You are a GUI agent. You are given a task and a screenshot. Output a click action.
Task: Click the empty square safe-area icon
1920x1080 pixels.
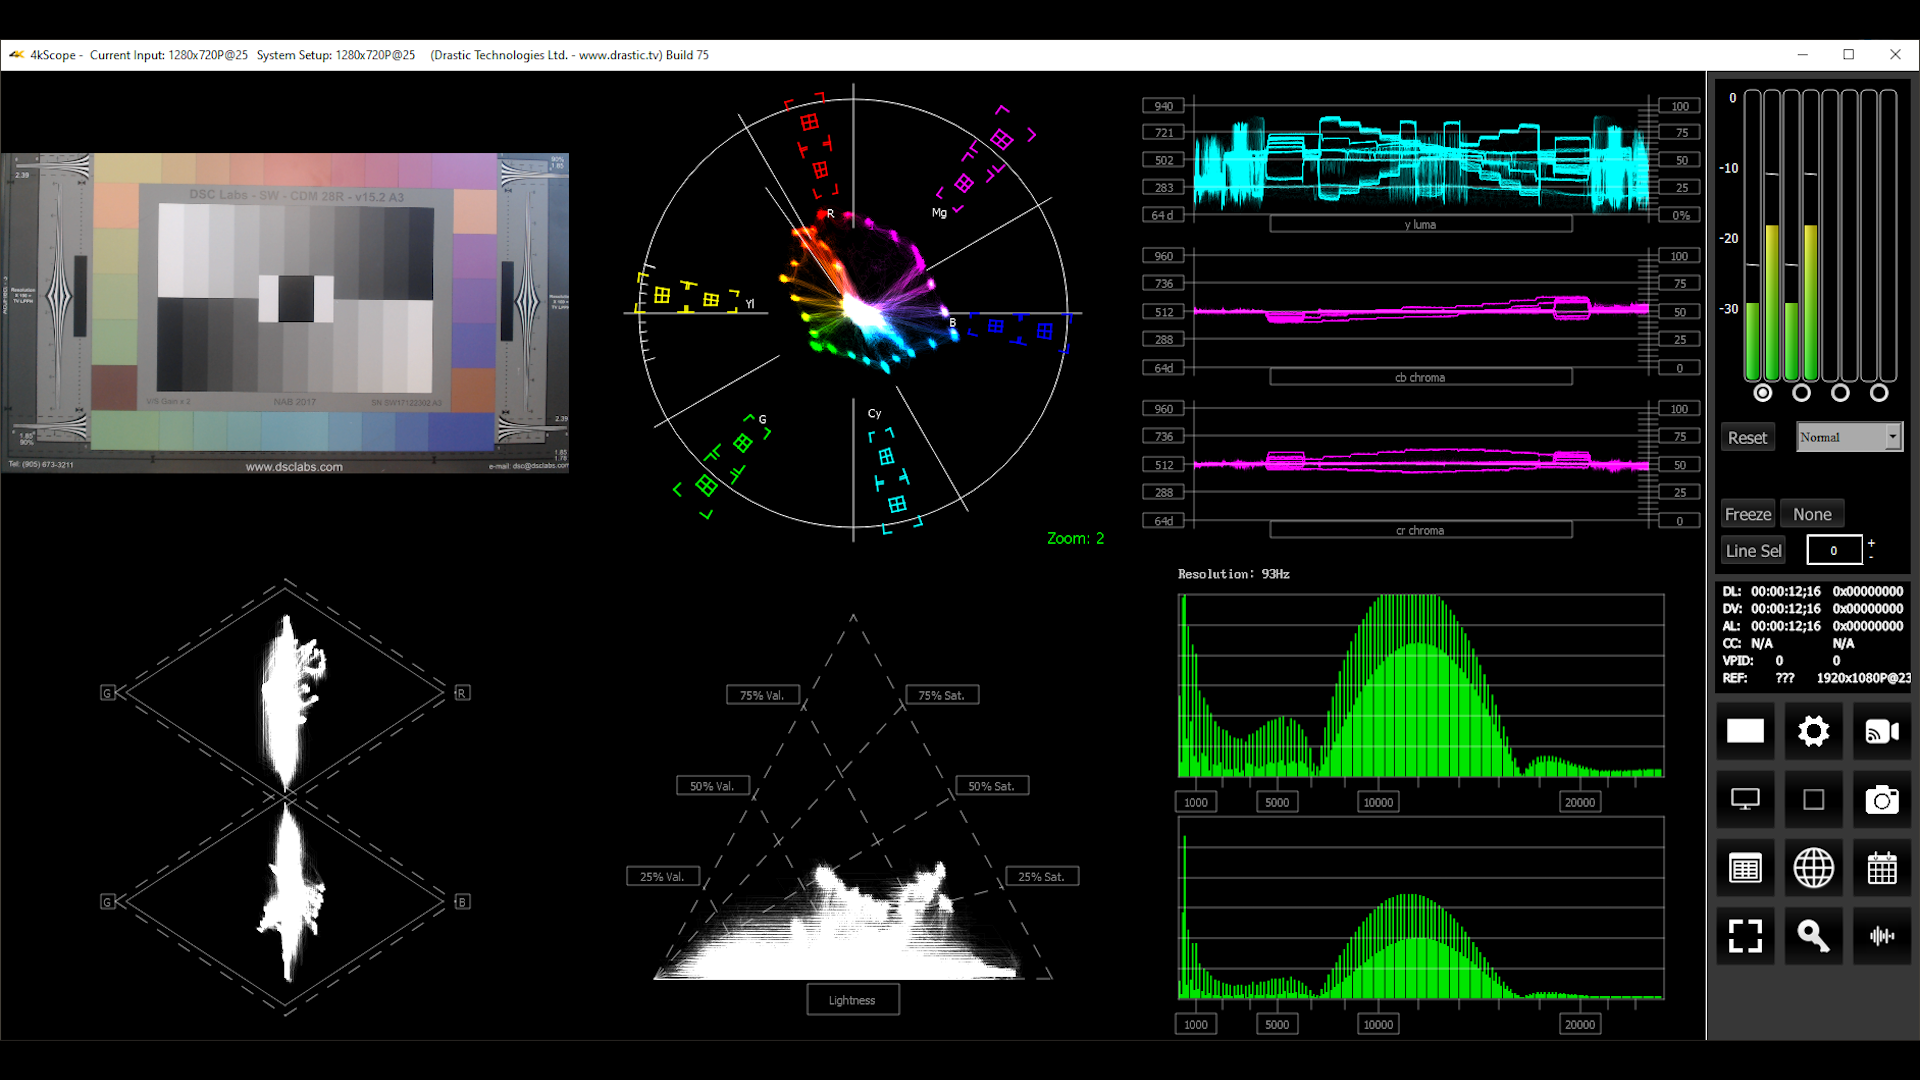coord(1813,800)
